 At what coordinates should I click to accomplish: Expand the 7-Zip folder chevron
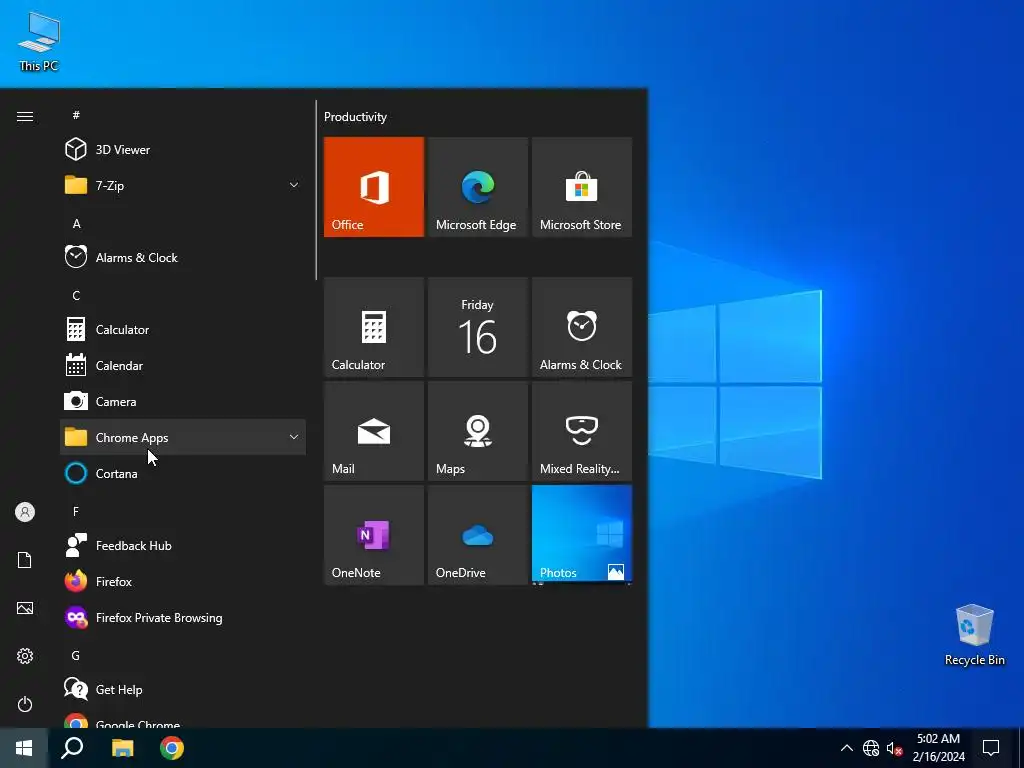(294, 185)
